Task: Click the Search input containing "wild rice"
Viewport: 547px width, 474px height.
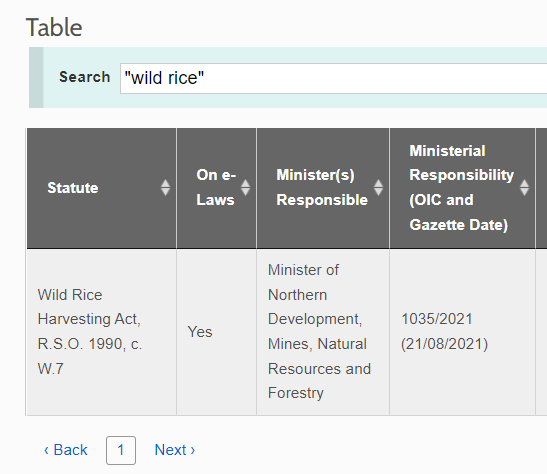Action: pos(334,78)
